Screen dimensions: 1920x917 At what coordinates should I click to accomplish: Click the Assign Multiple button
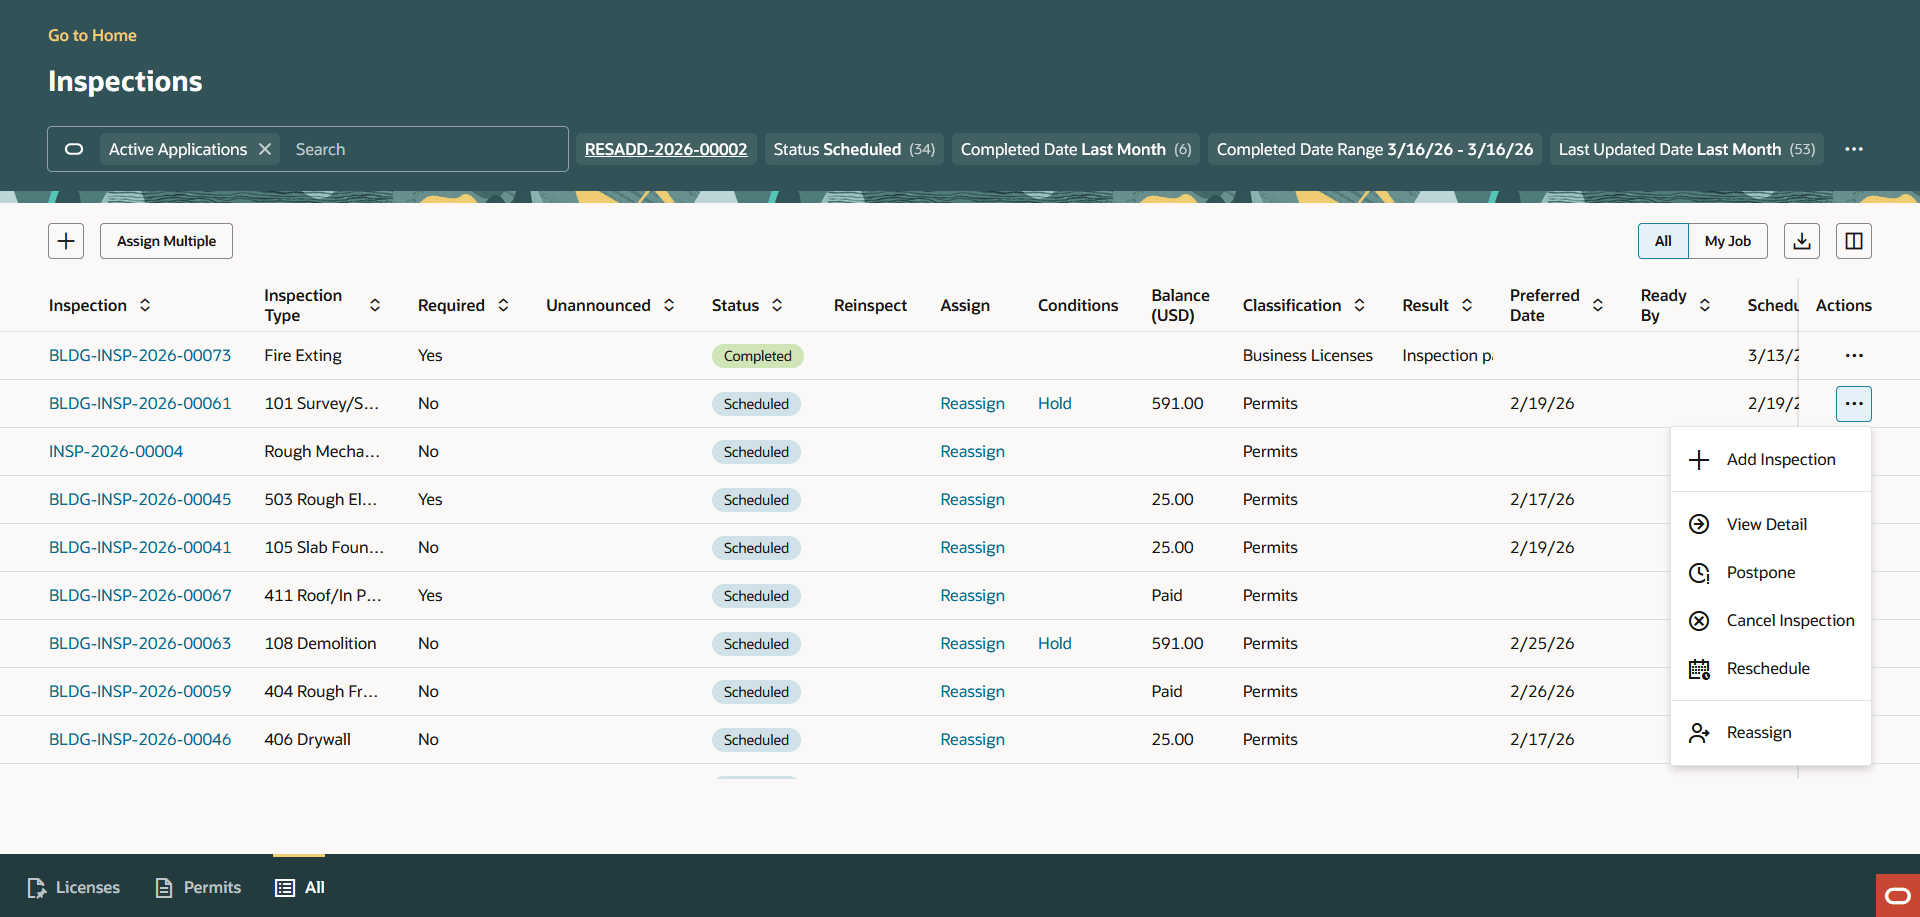[x=166, y=240]
